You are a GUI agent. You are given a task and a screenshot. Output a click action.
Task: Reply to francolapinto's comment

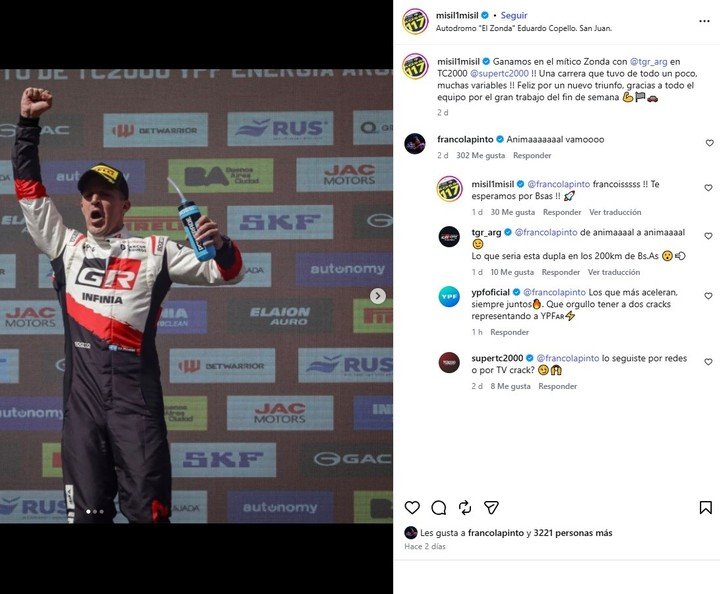pyautogui.click(x=532, y=156)
